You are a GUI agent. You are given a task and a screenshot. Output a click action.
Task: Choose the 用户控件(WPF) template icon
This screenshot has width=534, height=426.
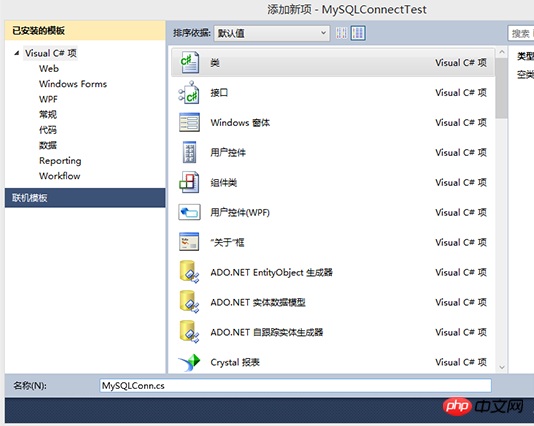point(189,212)
